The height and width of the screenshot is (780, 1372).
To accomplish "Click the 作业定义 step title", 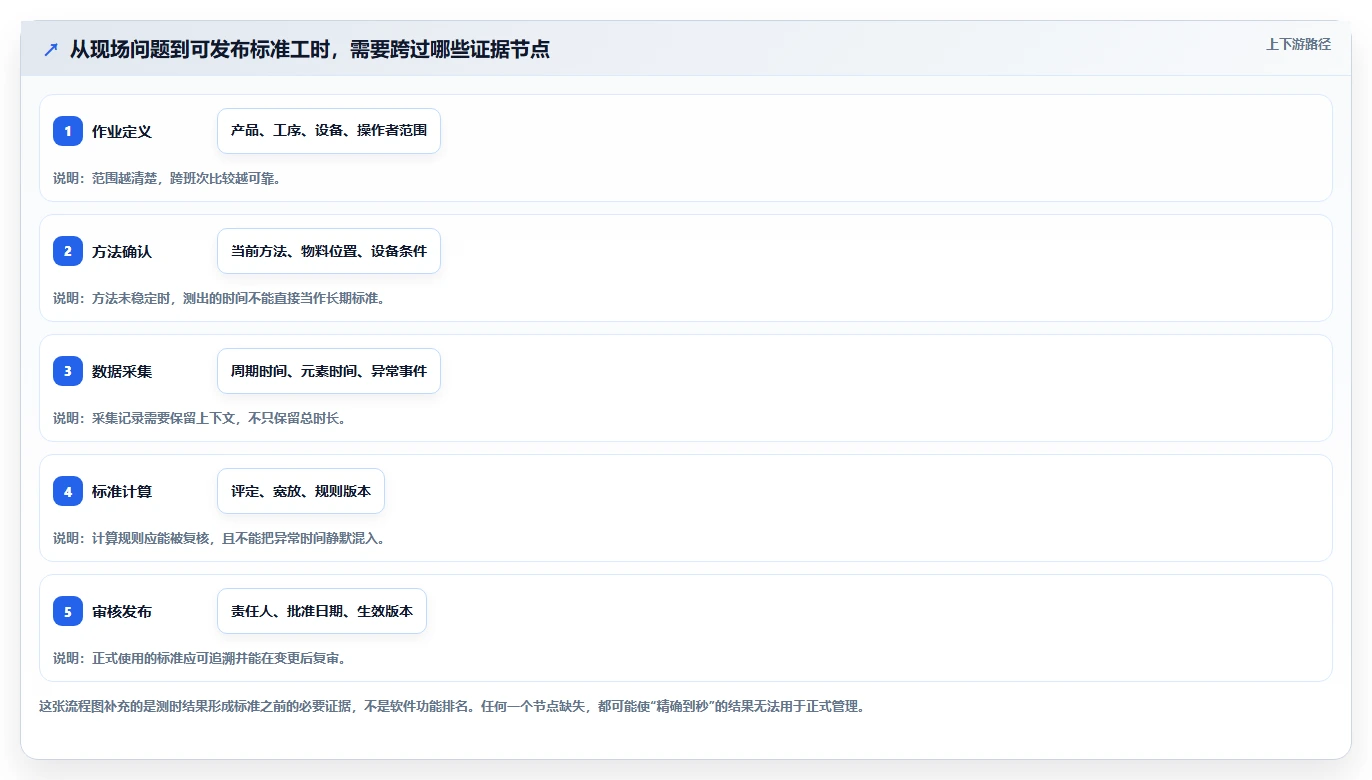I will [122, 132].
